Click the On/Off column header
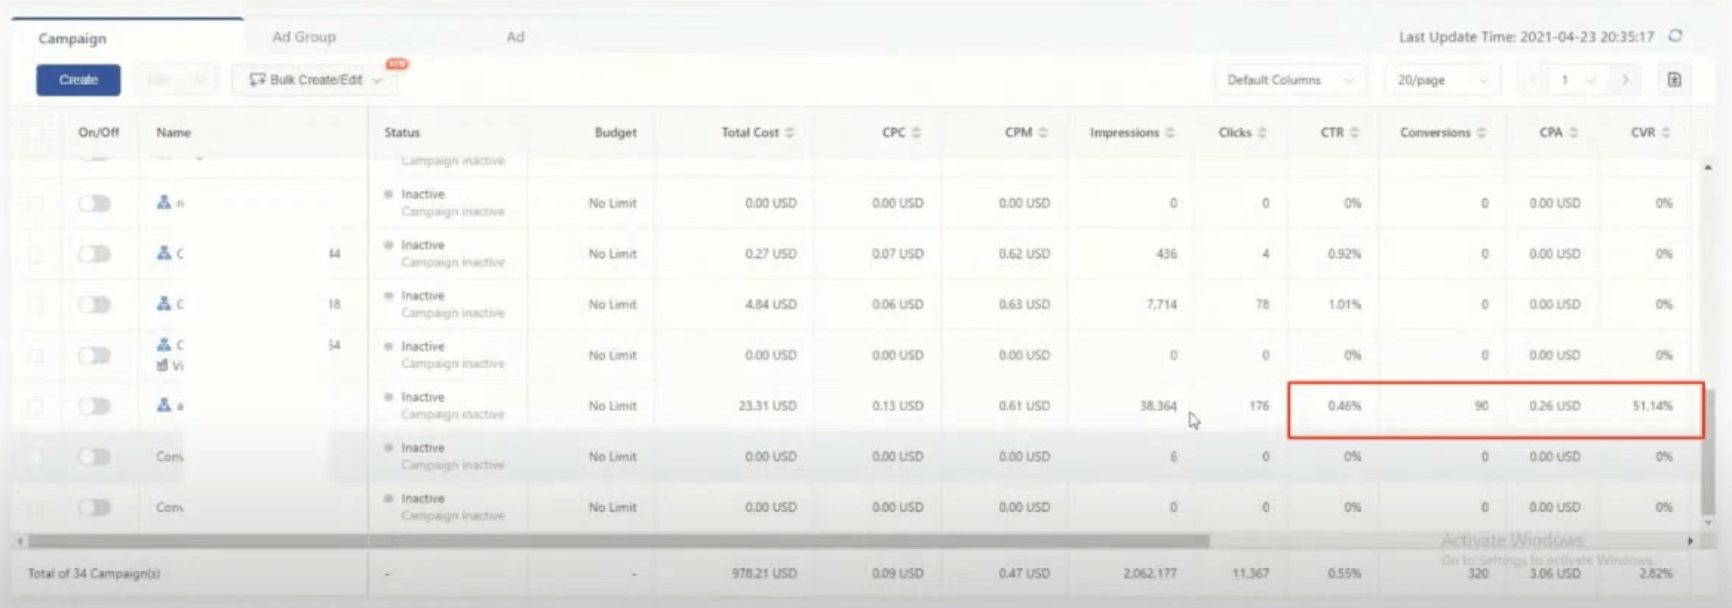 coord(98,132)
